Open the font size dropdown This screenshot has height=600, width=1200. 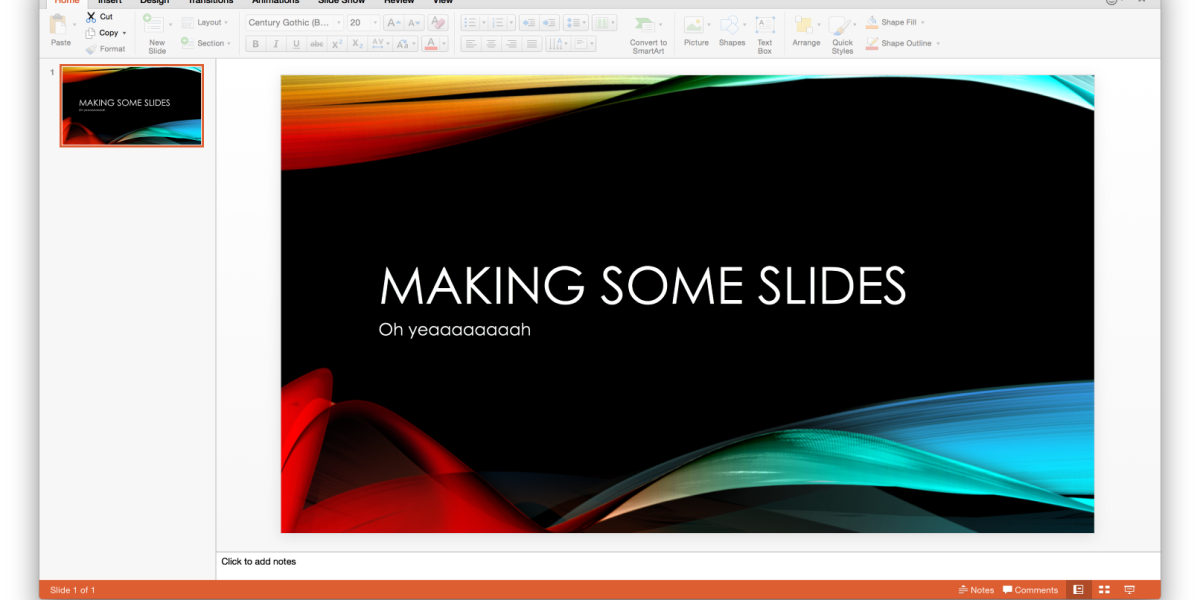374,22
